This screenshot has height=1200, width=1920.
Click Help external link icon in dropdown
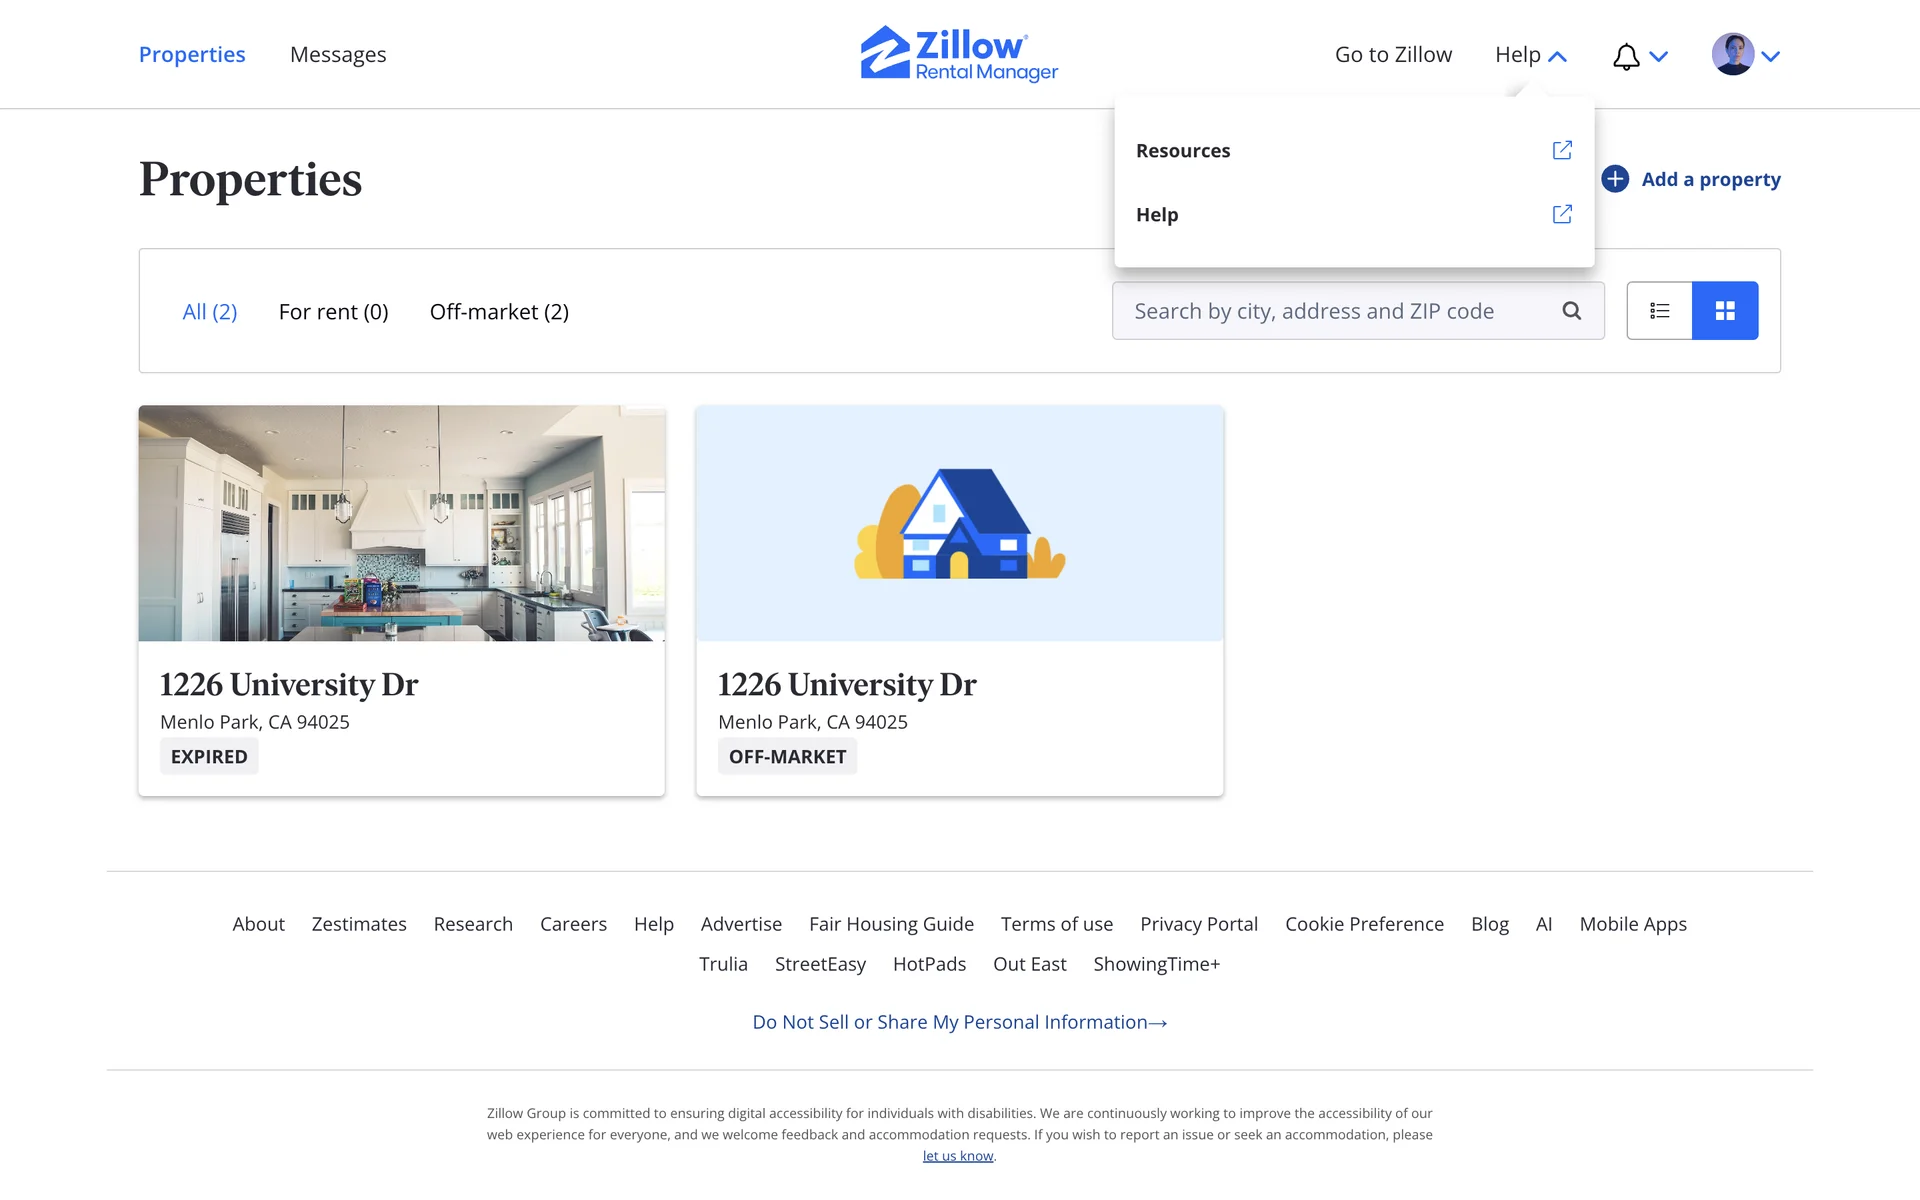tap(1562, 214)
